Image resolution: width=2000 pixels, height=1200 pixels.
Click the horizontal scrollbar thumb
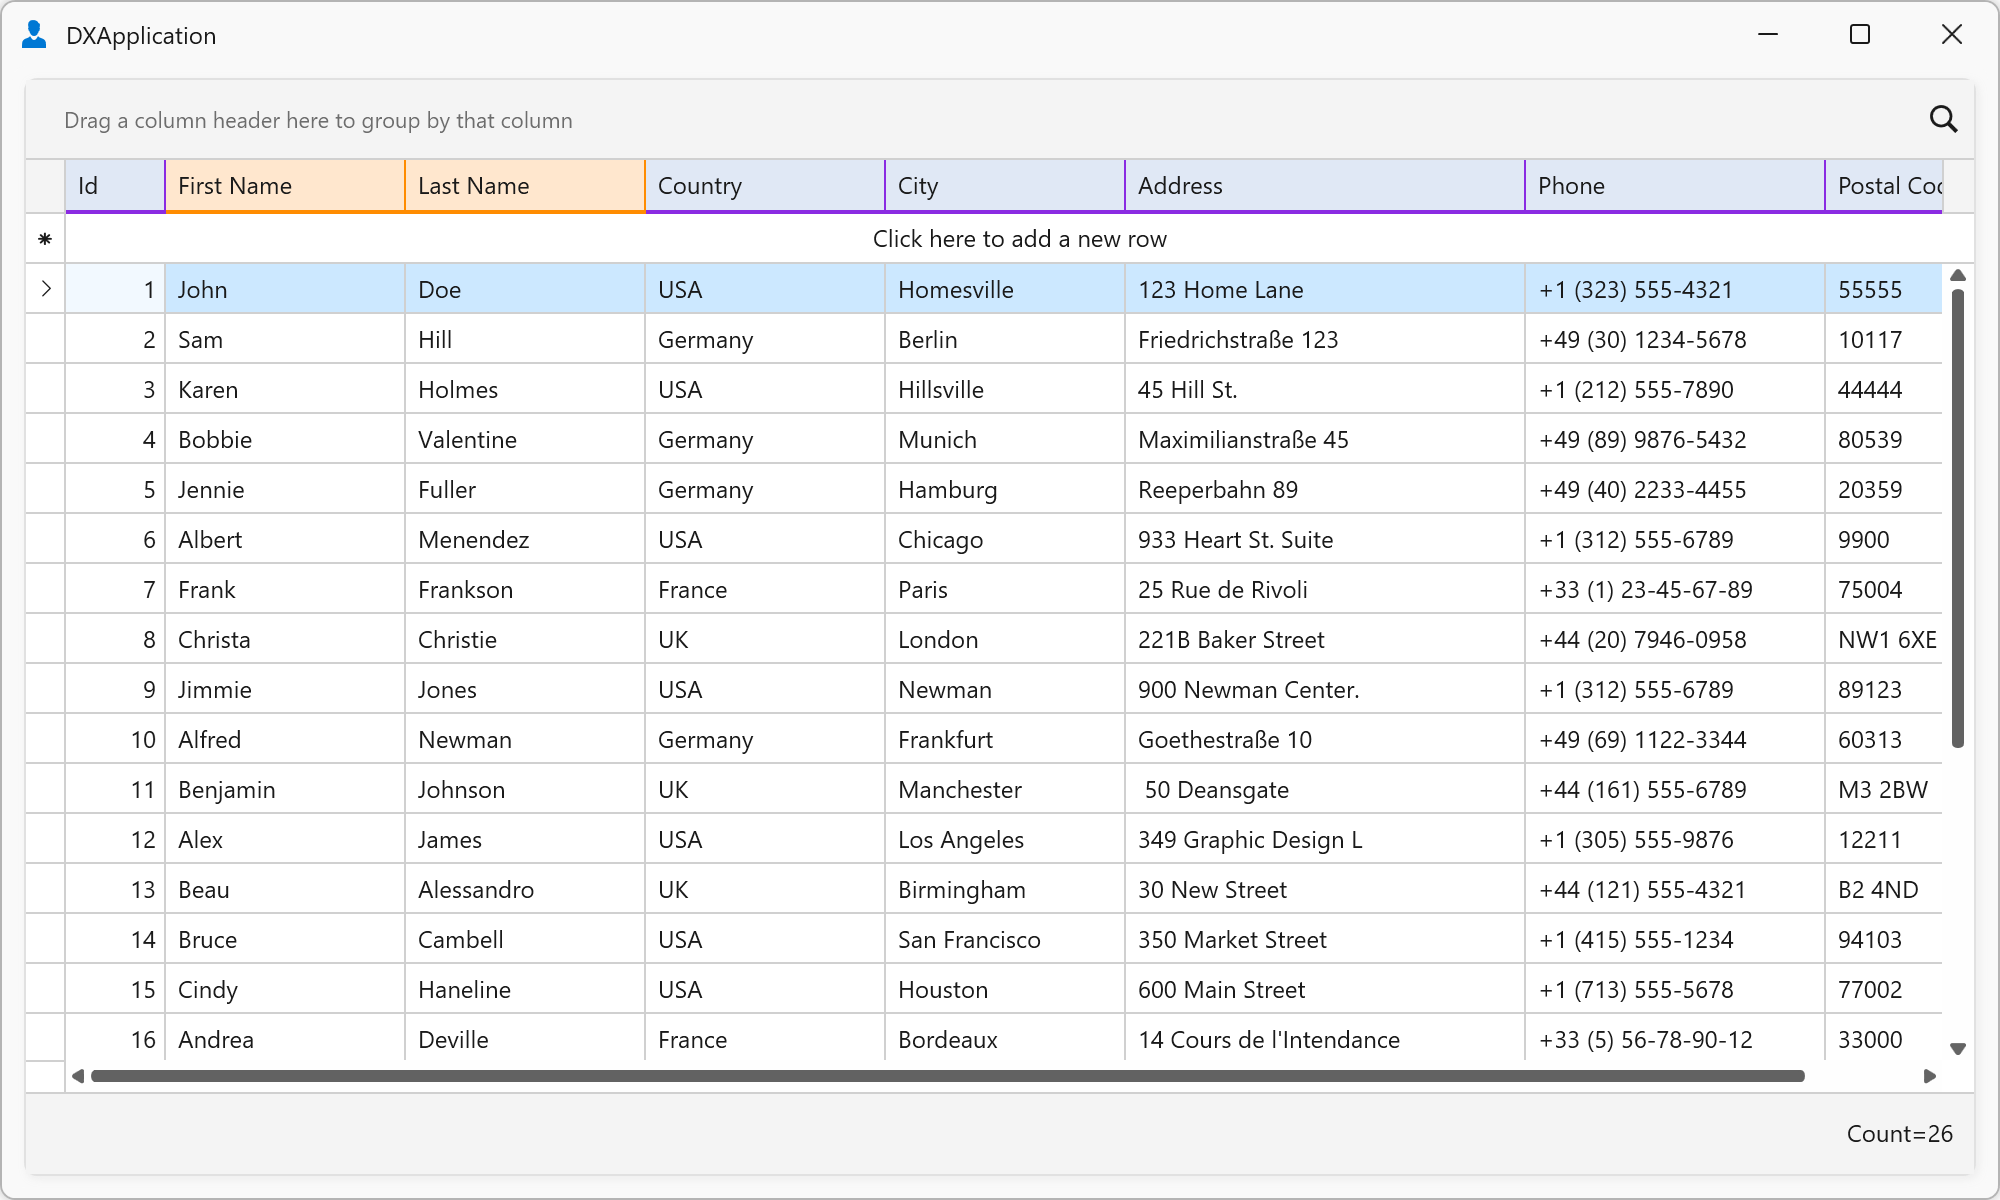point(948,1076)
